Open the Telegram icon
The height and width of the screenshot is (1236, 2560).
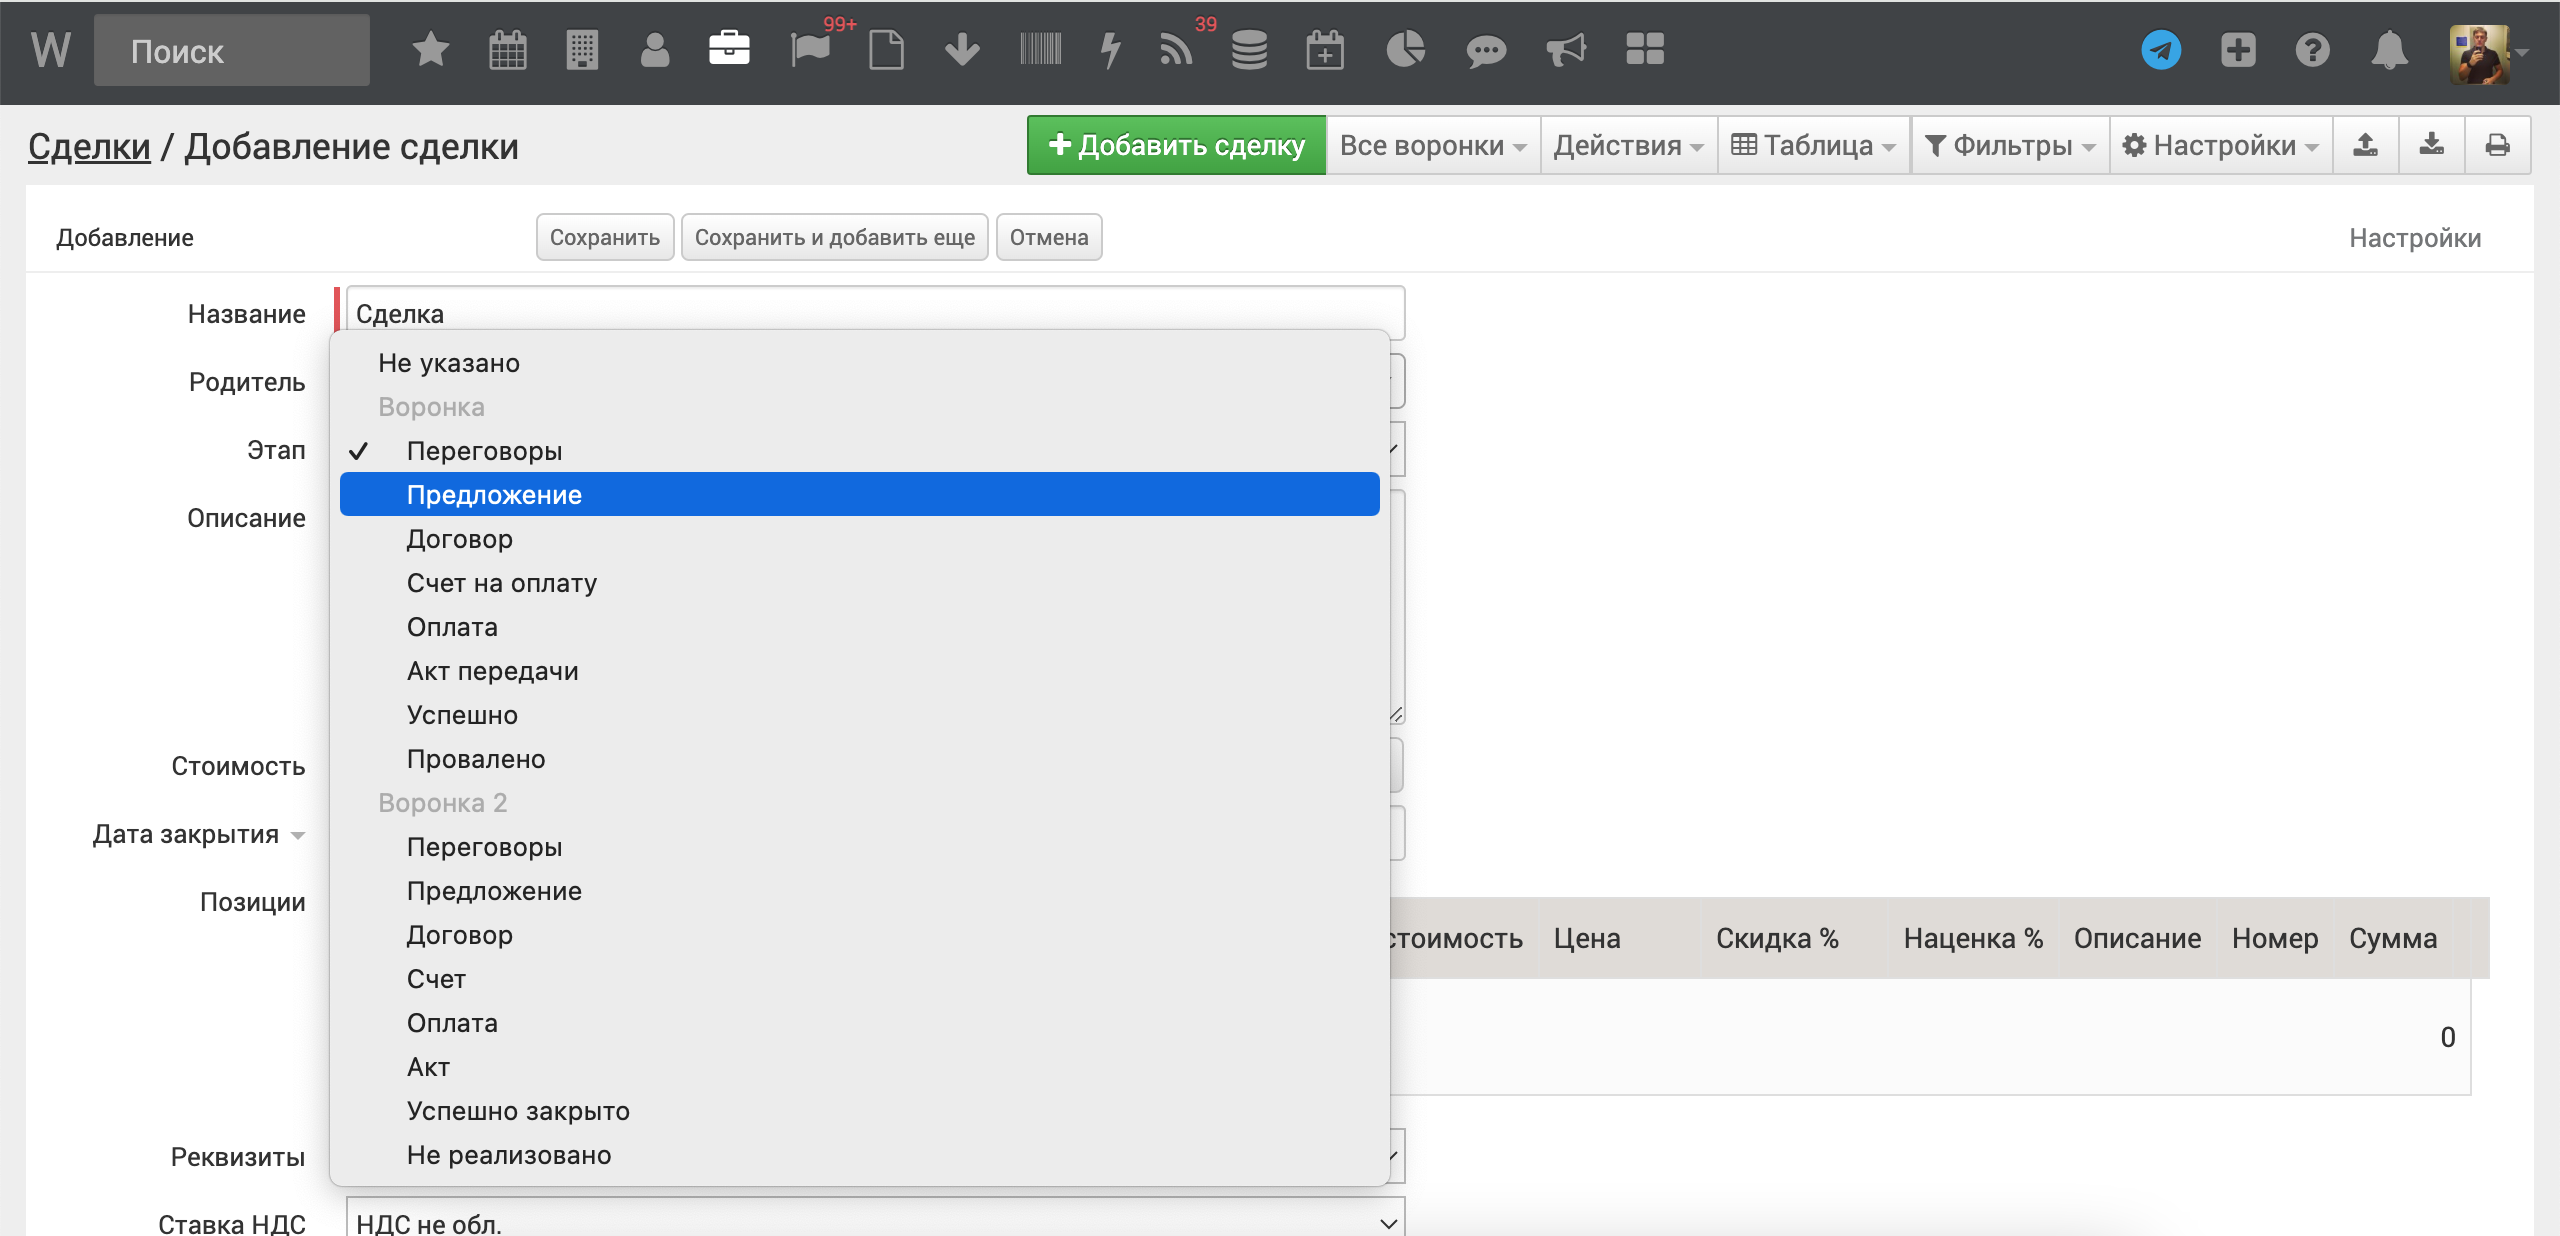[2160, 49]
